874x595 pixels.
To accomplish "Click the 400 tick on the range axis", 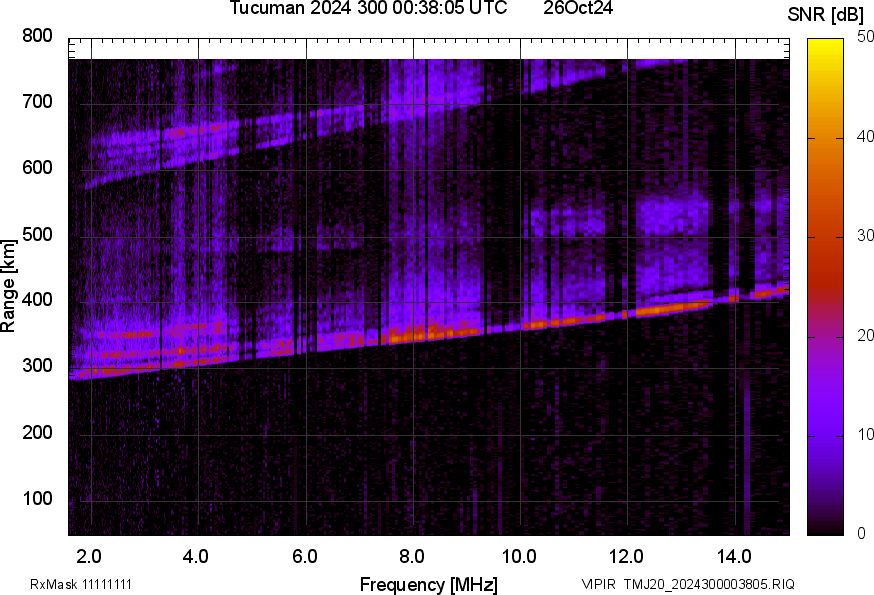I will coord(37,300).
